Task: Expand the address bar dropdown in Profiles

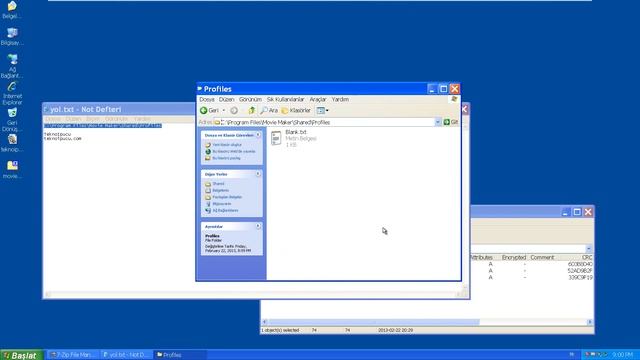Action: coord(438,122)
